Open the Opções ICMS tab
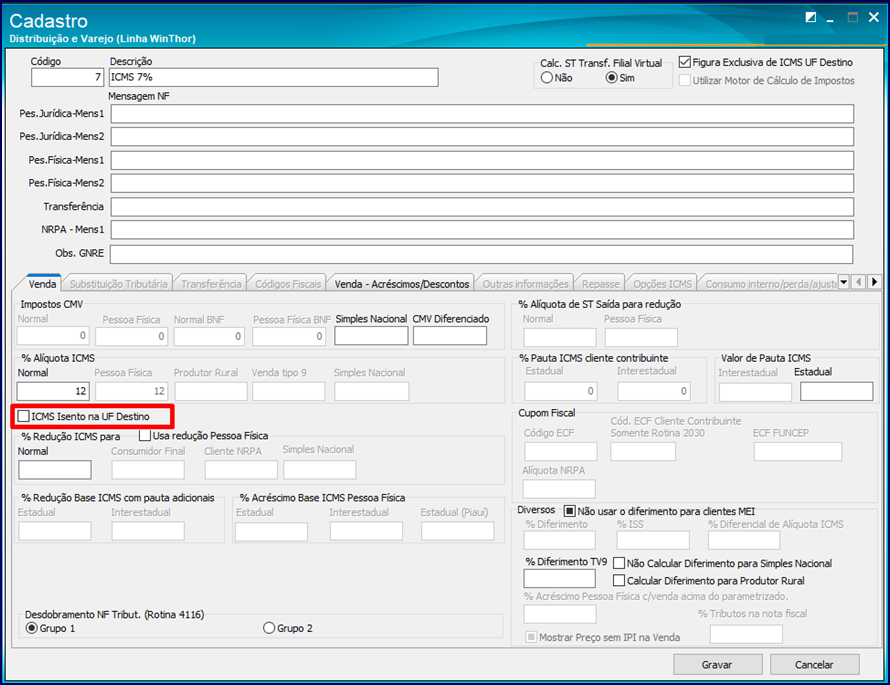 click(662, 284)
